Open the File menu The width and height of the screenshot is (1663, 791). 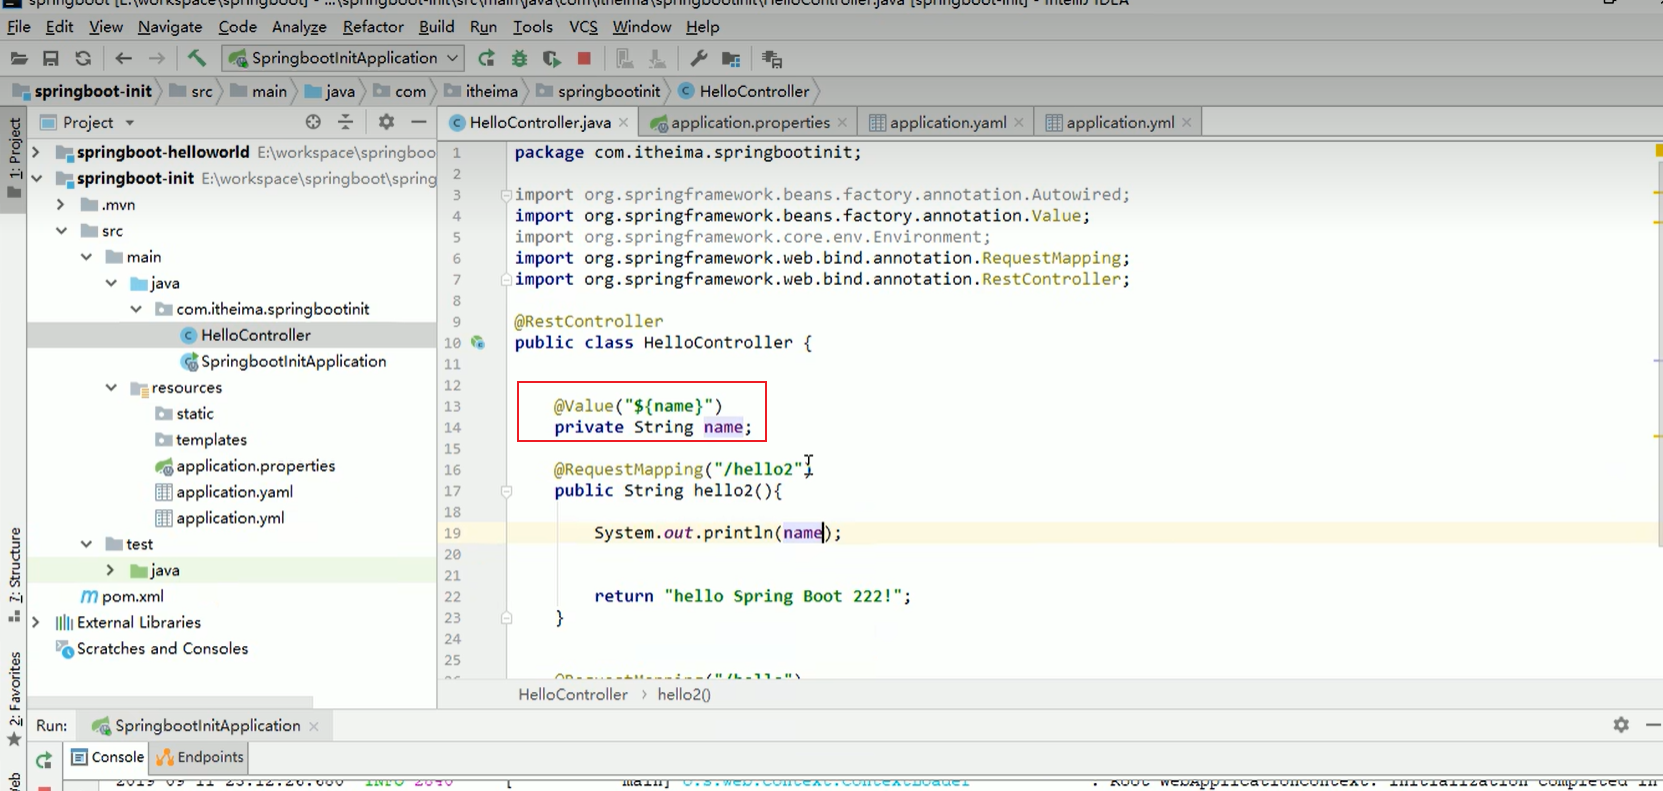[x=18, y=27]
